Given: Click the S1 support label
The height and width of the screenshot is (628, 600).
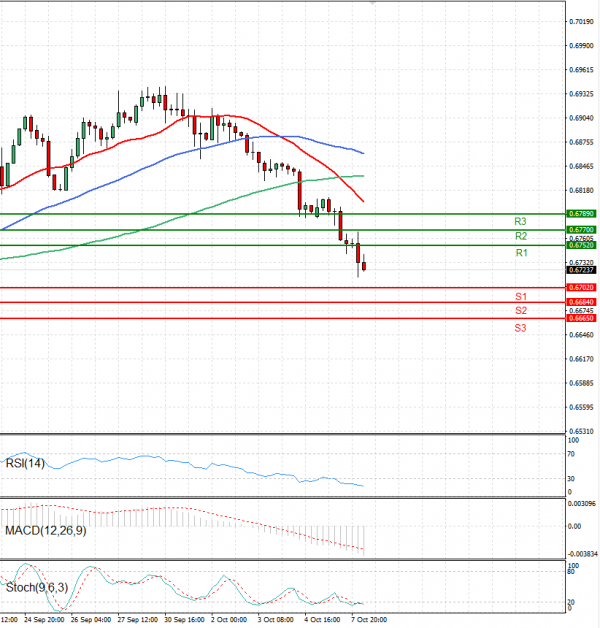Looking at the screenshot, I should [521, 297].
